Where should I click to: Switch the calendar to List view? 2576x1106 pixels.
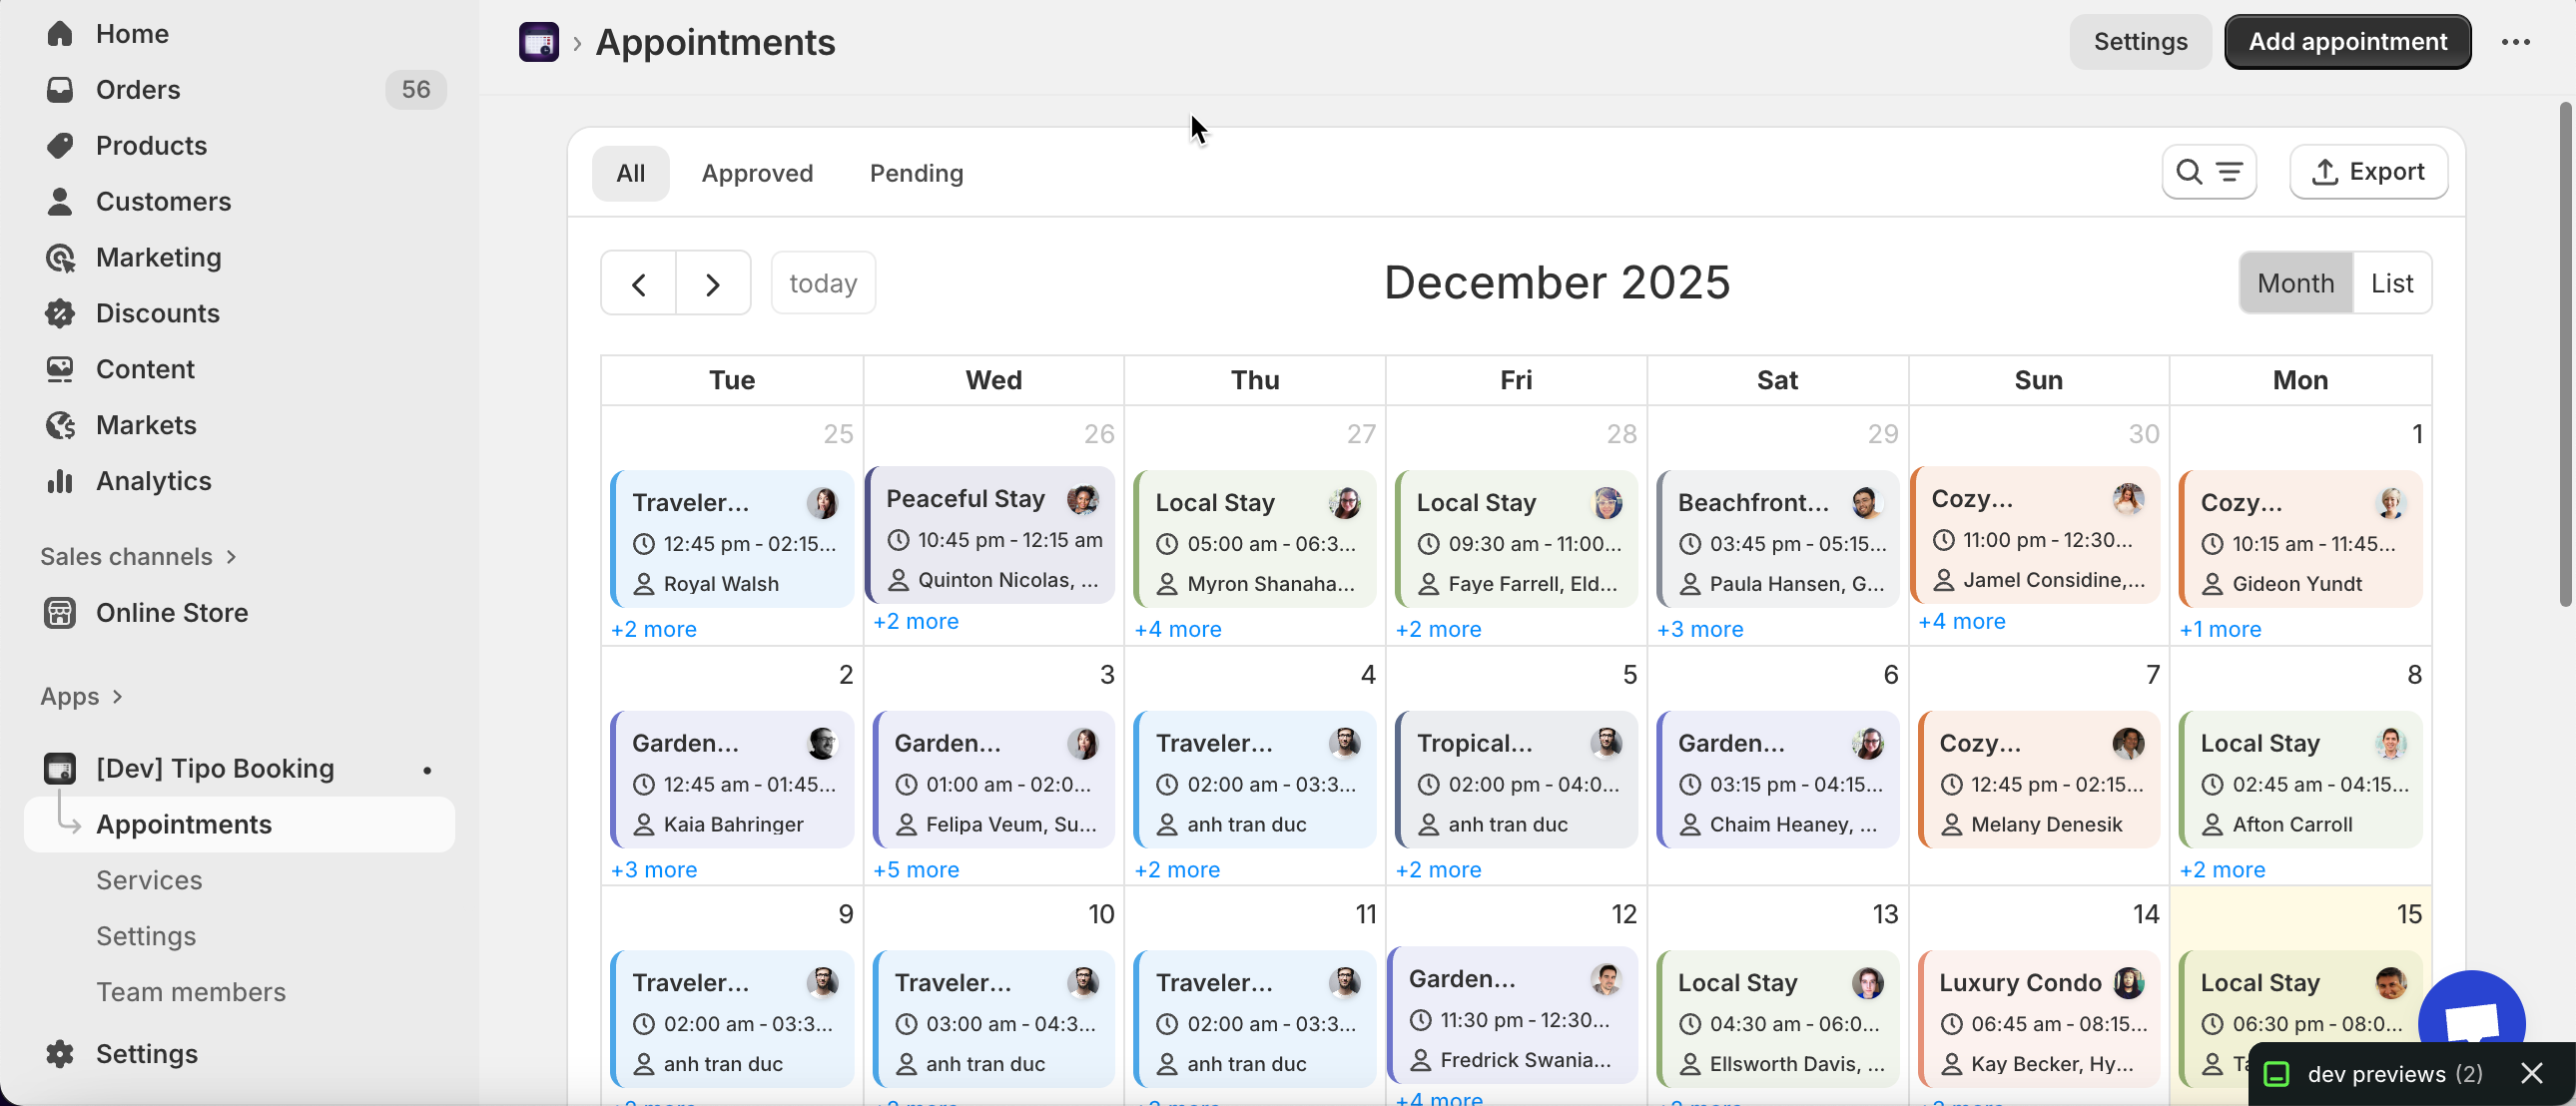pos(2391,283)
